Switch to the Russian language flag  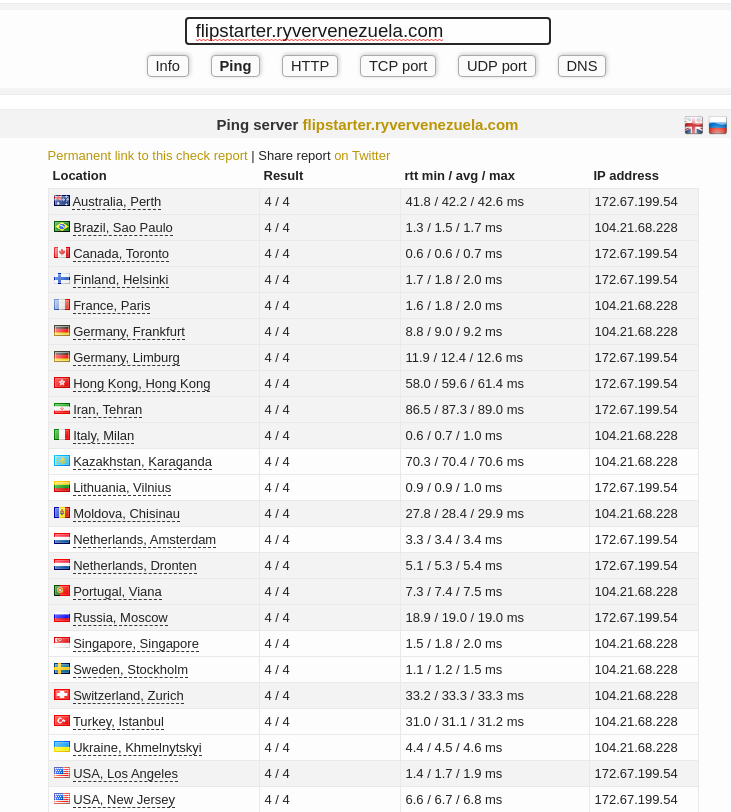click(x=718, y=125)
